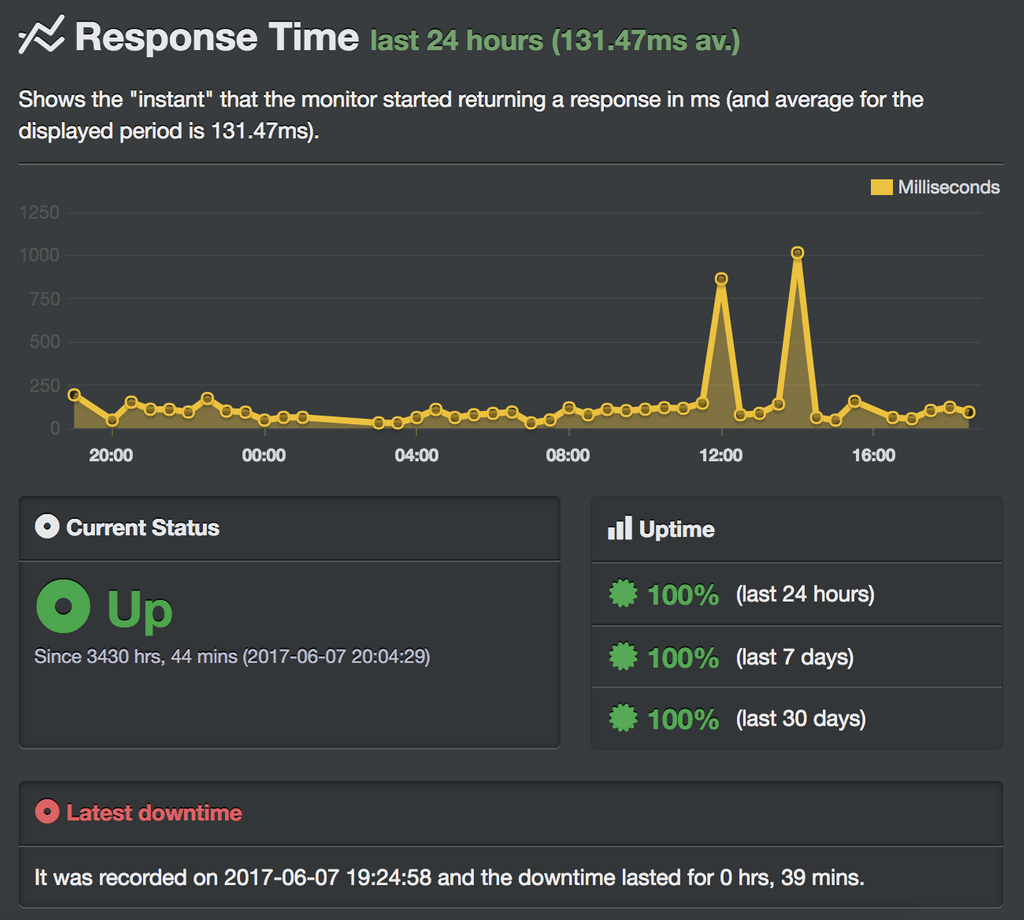Click the green badge beside last 30 days
This screenshot has height=920, width=1024.
pos(623,718)
